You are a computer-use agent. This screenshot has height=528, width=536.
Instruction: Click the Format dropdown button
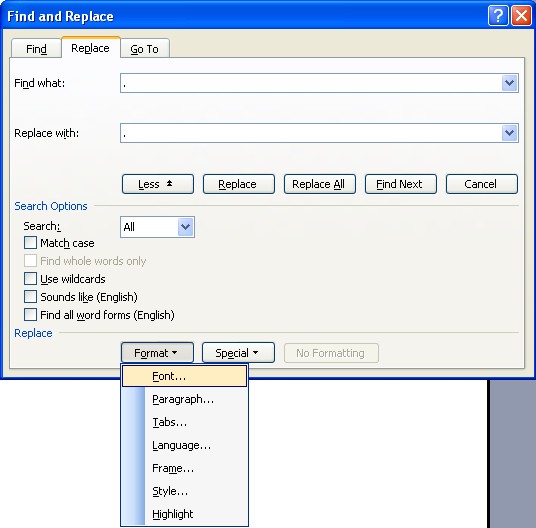click(x=157, y=353)
